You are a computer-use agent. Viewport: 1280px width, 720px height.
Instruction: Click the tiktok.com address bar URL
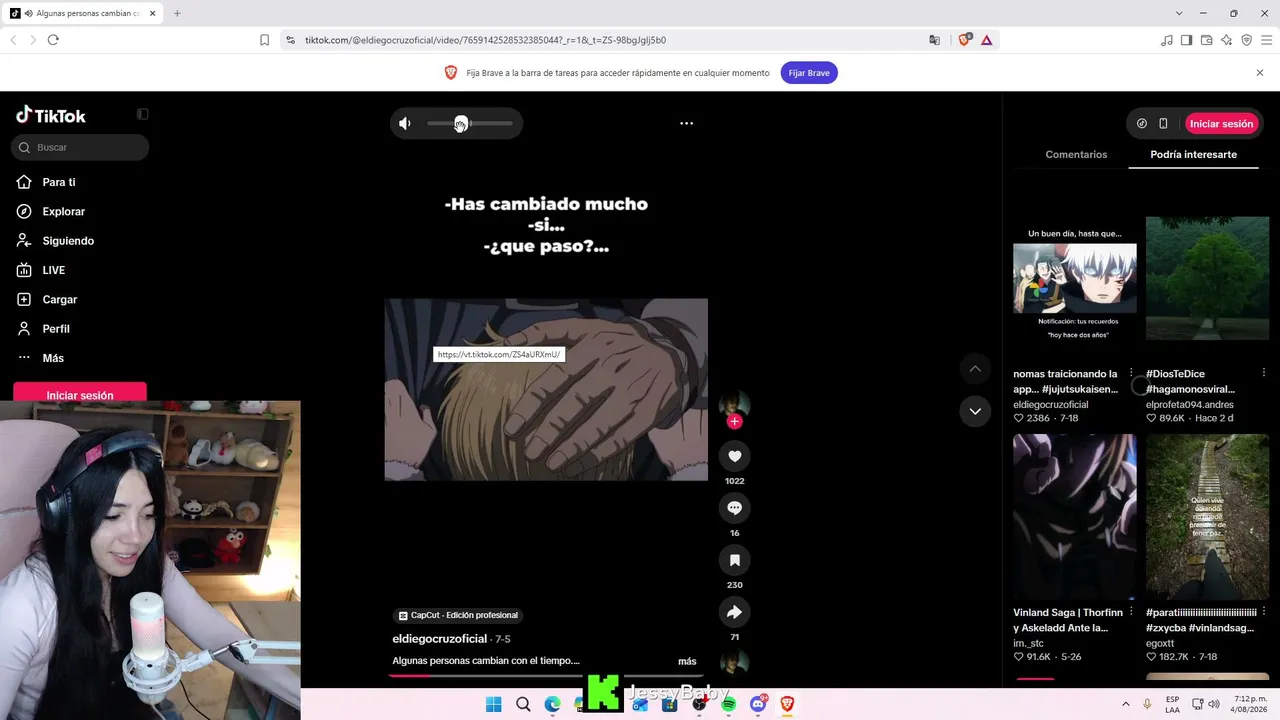click(x=485, y=40)
